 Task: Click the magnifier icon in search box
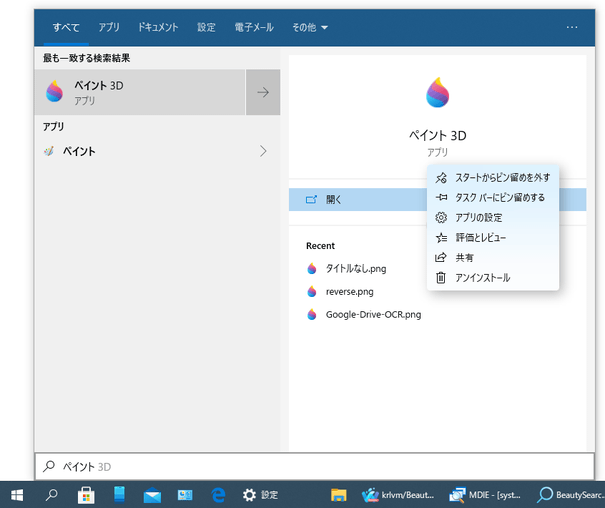pyautogui.click(x=49, y=466)
